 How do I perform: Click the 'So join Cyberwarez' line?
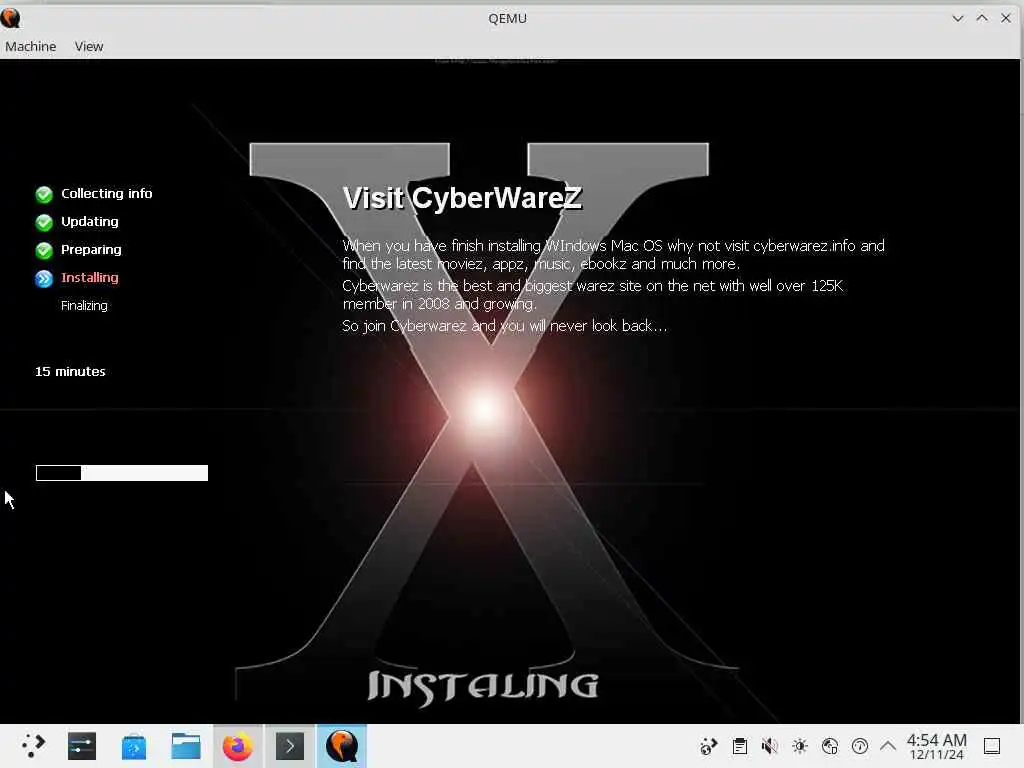point(504,326)
